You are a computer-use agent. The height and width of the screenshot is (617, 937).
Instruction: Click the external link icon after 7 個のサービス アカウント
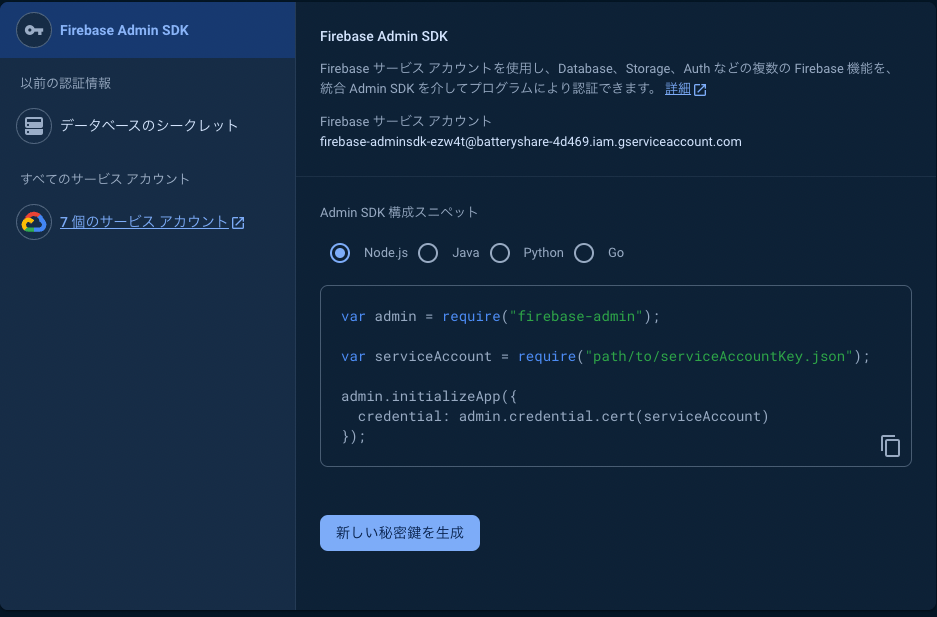point(238,223)
